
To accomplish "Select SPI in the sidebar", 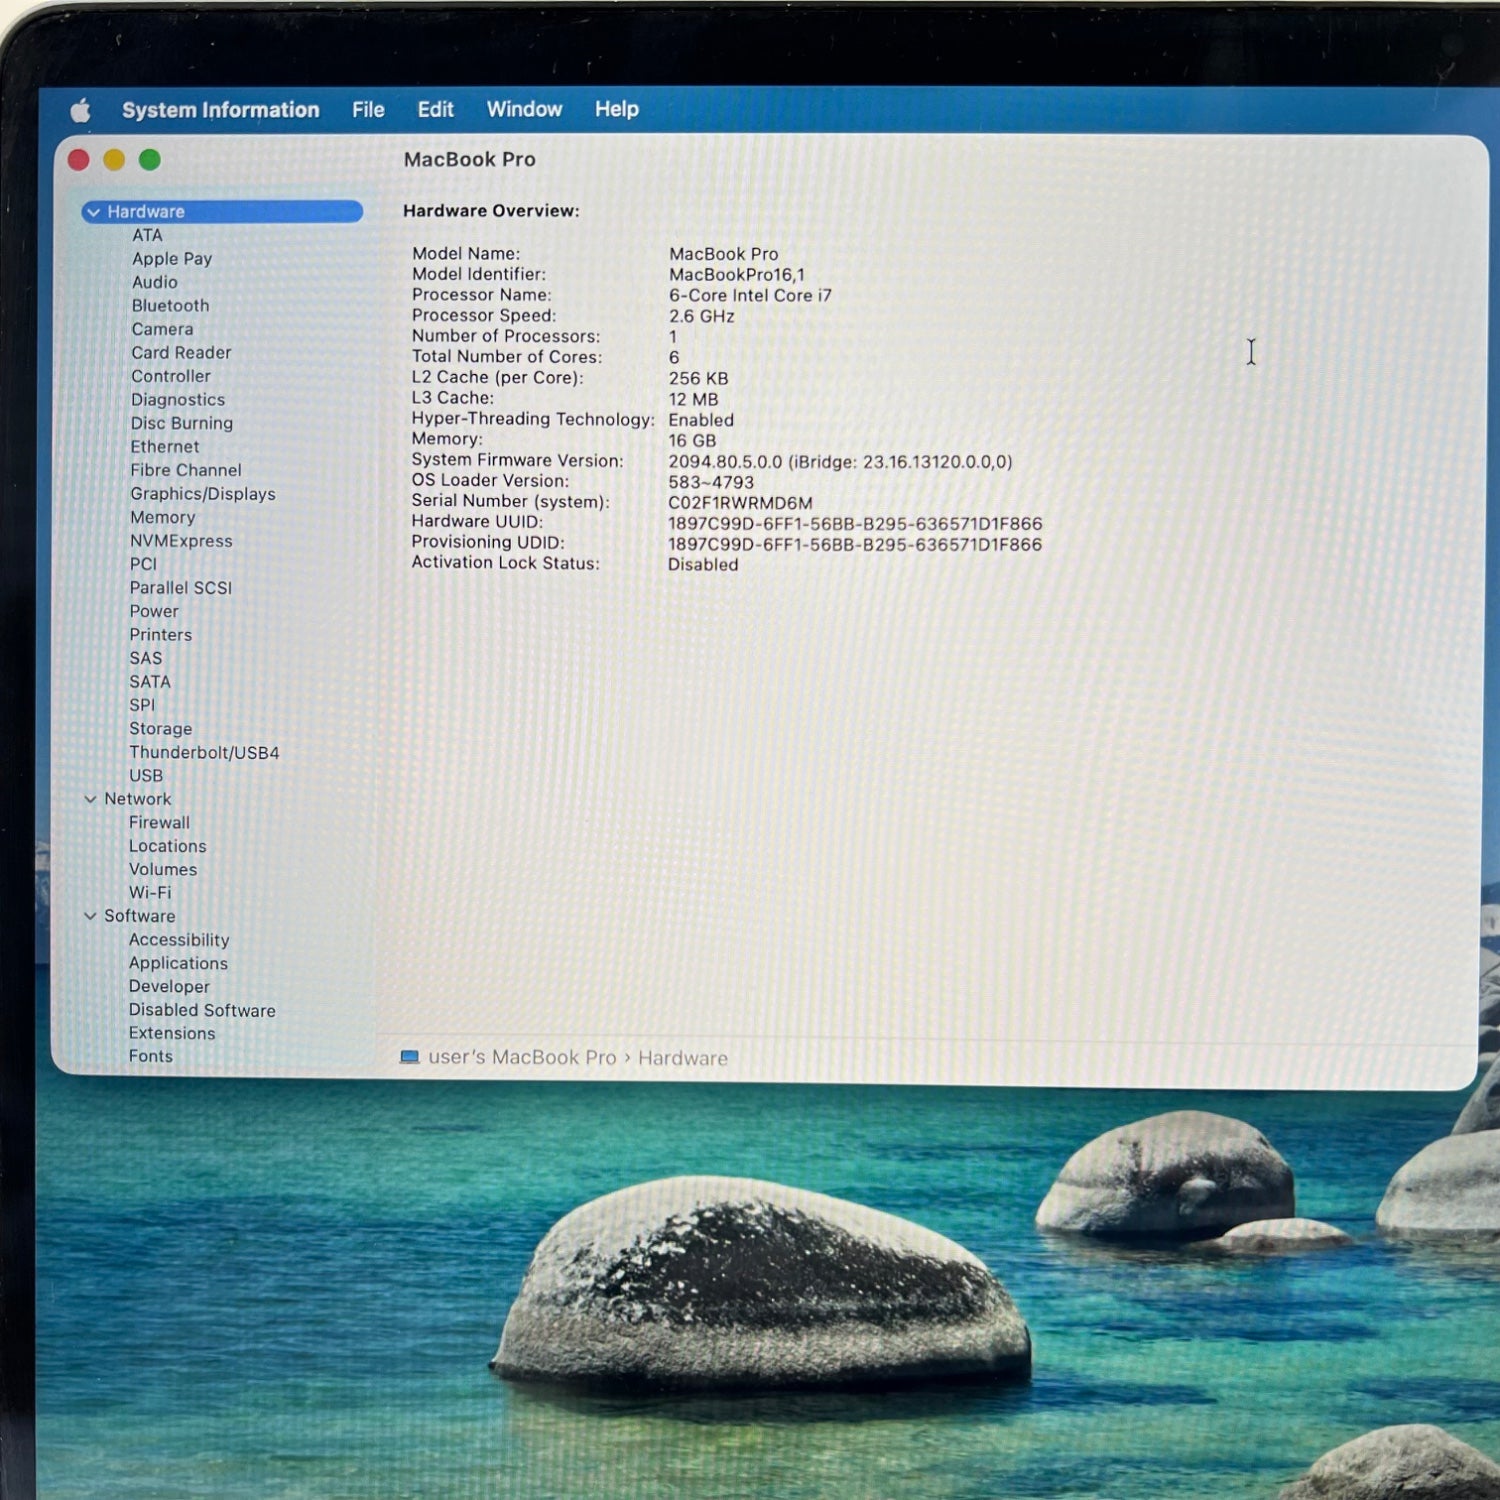I will click(142, 705).
